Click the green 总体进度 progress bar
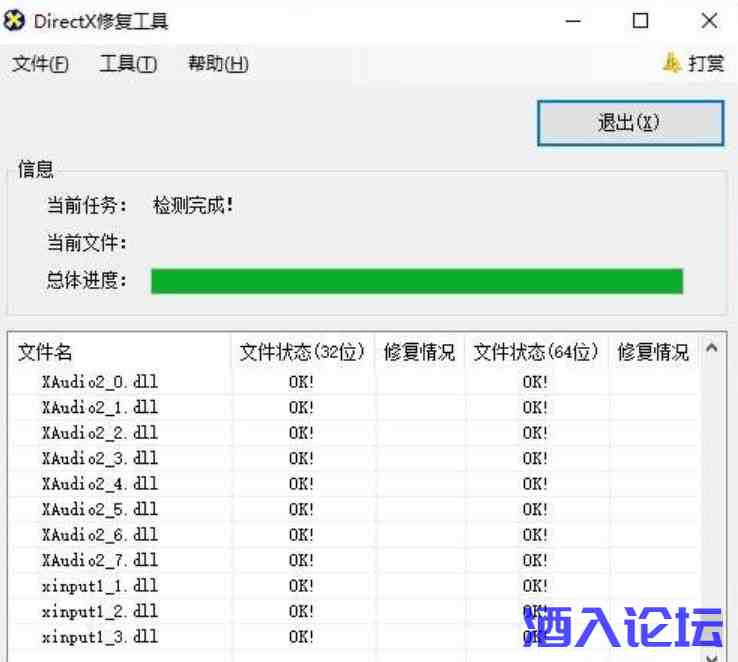The image size is (738, 662). click(x=417, y=281)
